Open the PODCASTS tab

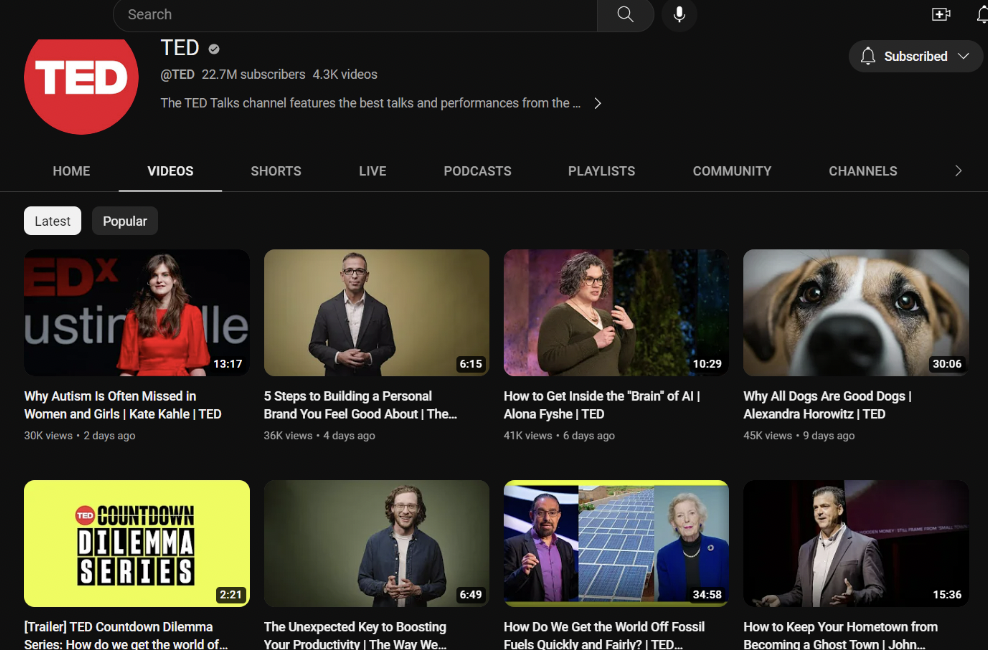click(x=477, y=171)
